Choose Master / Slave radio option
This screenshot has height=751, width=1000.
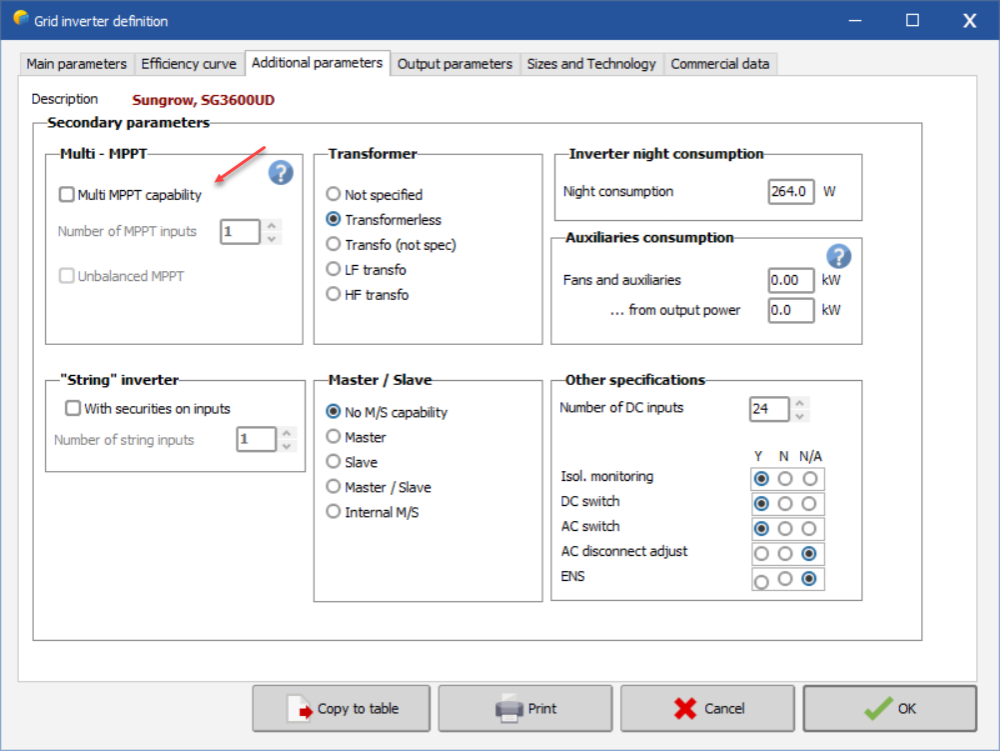(x=334, y=487)
